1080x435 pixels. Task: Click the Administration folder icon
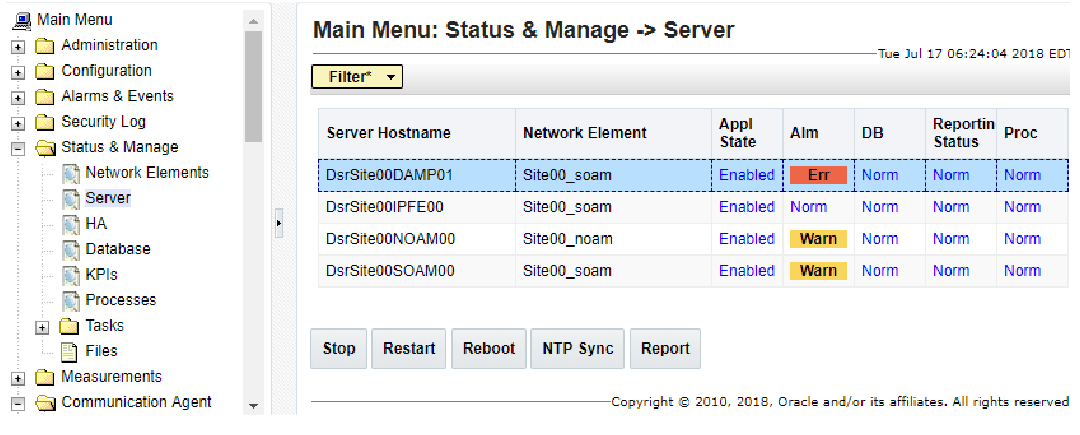(45, 47)
